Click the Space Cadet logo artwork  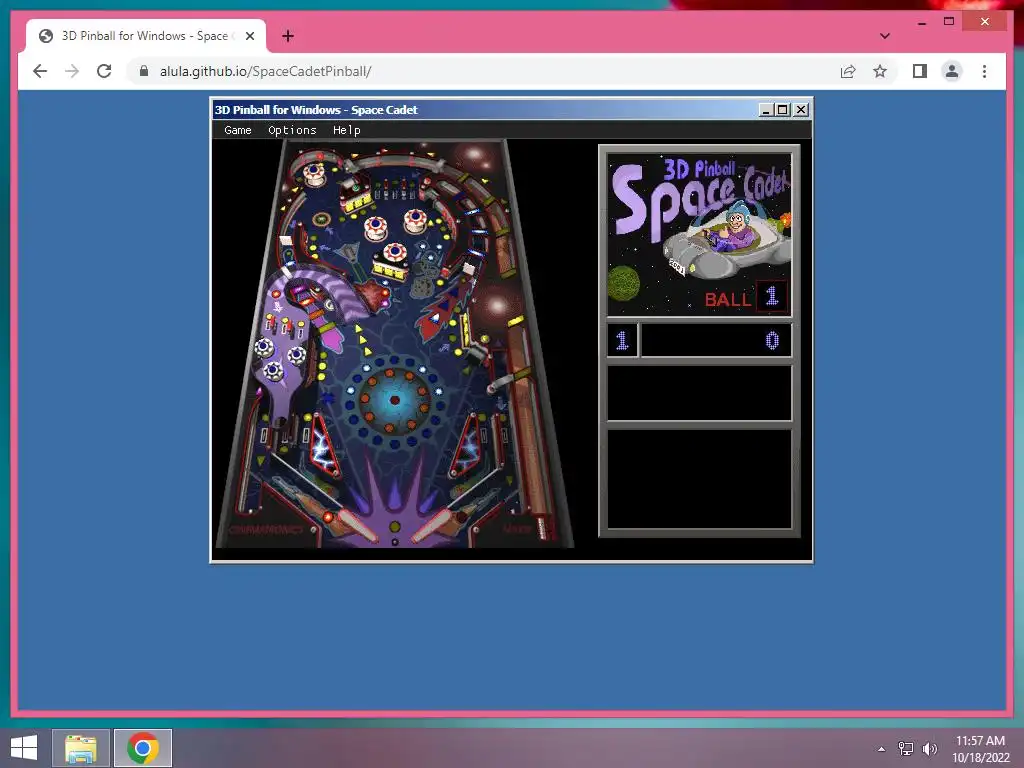click(x=699, y=234)
